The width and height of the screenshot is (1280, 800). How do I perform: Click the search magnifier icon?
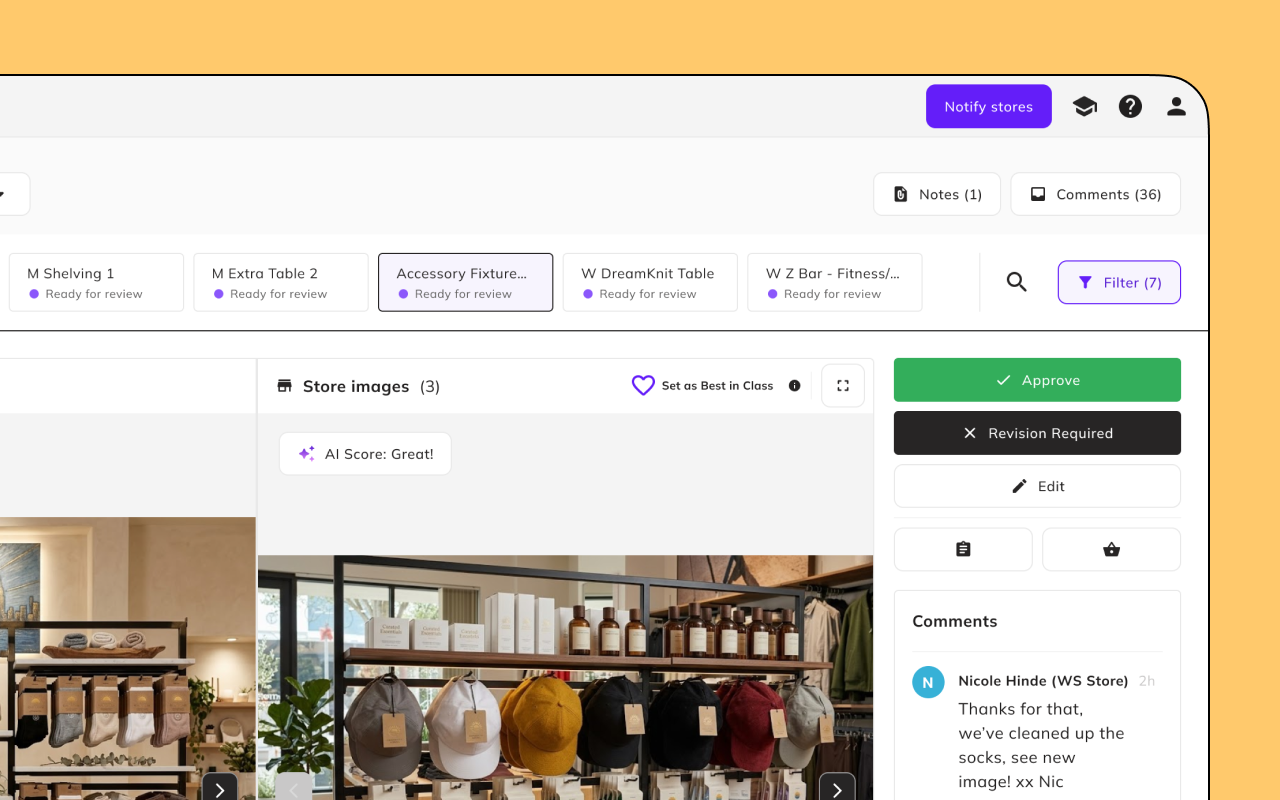tap(1017, 282)
